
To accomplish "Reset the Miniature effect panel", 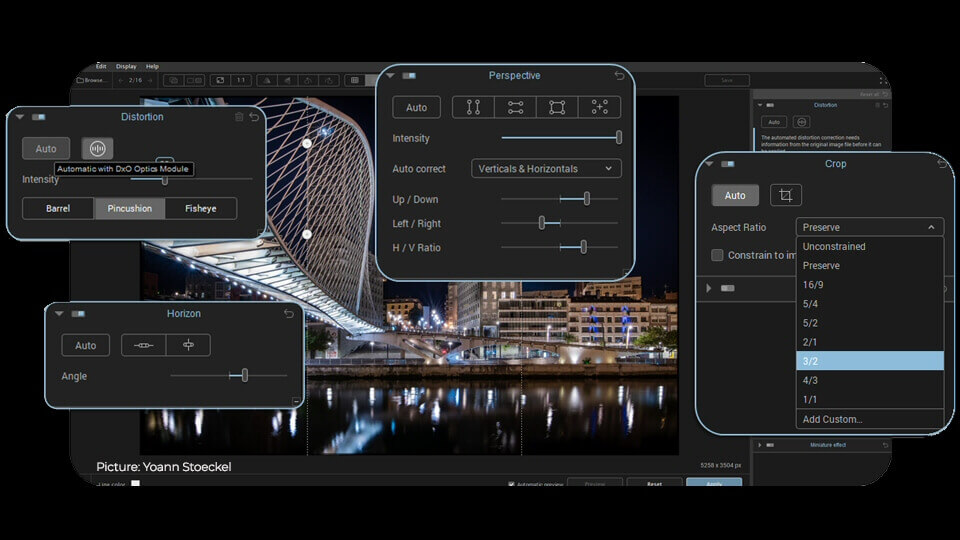I will pyautogui.click(x=885, y=445).
